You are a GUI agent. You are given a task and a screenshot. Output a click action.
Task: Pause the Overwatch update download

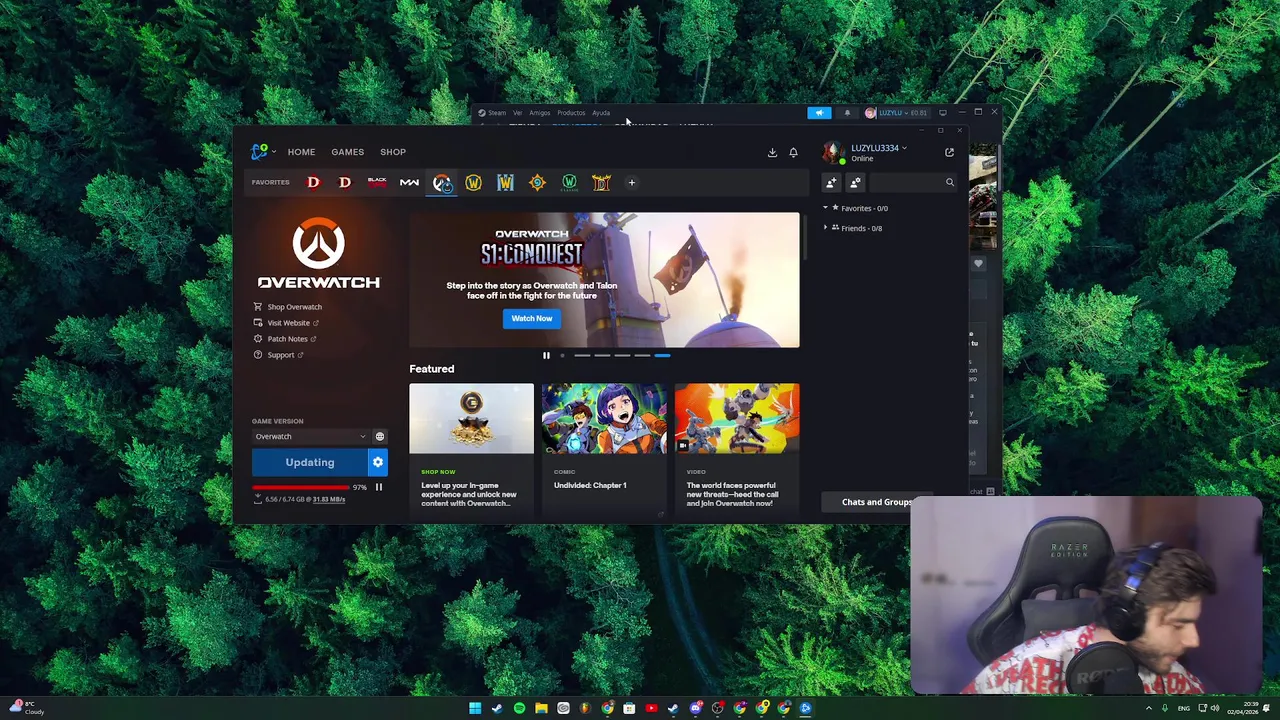pos(378,487)
